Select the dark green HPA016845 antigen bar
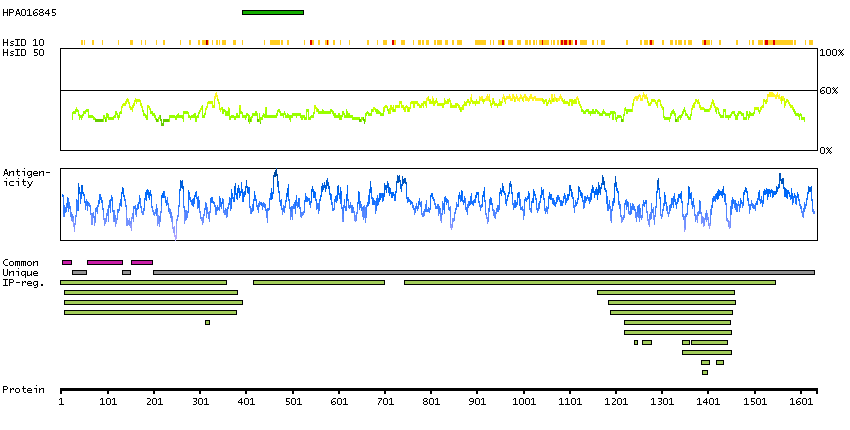This screenshot has width=850, height=430. pos(272,12)
